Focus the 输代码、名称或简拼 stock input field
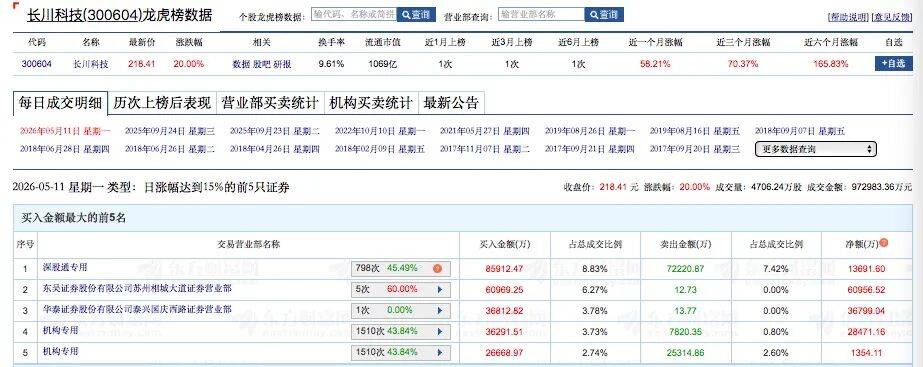 tap(354, 15)
